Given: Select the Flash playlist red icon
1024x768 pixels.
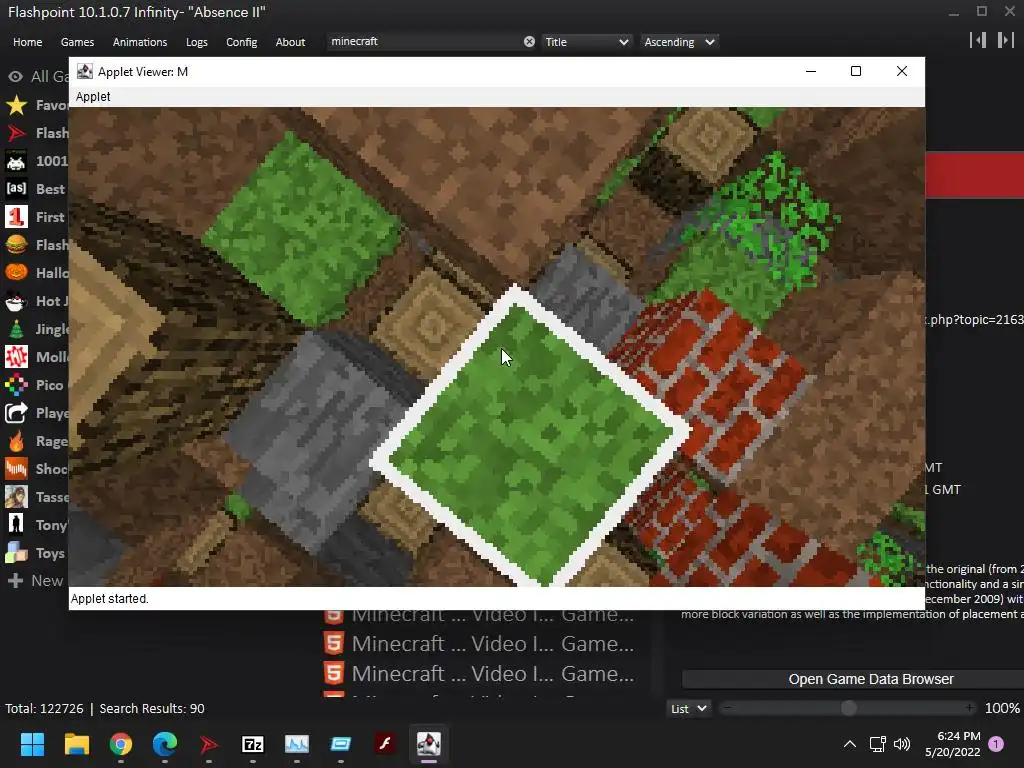Looking at the screenshot, I should point(16,133).
